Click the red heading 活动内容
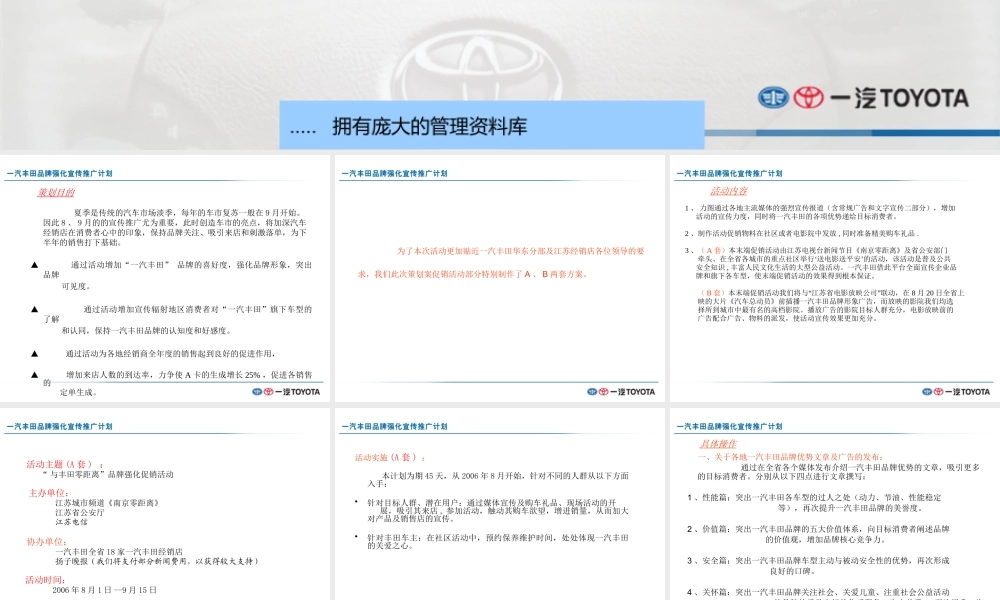The height and width of the screenshot is (600, 1000). (x=729, y=191)
